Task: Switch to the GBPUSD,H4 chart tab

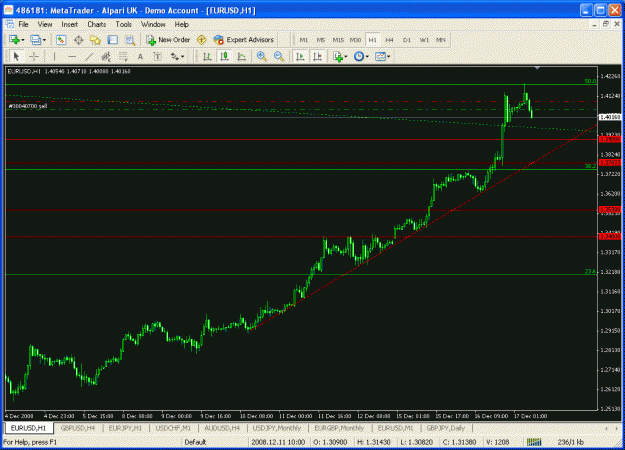Action: [x=78, y=428]
